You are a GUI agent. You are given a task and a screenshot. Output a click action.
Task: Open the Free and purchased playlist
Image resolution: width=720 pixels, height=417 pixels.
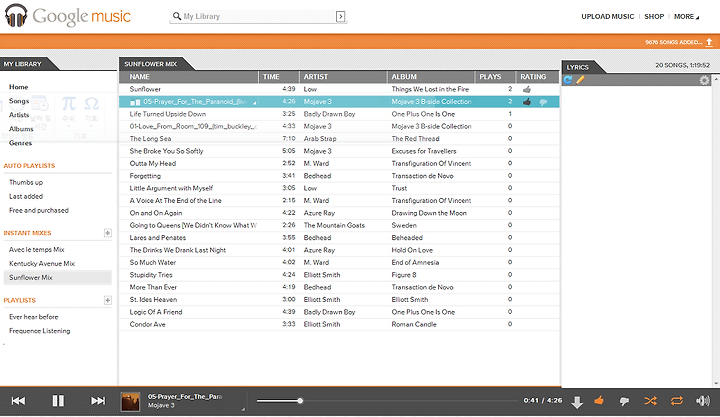point(39,210)
